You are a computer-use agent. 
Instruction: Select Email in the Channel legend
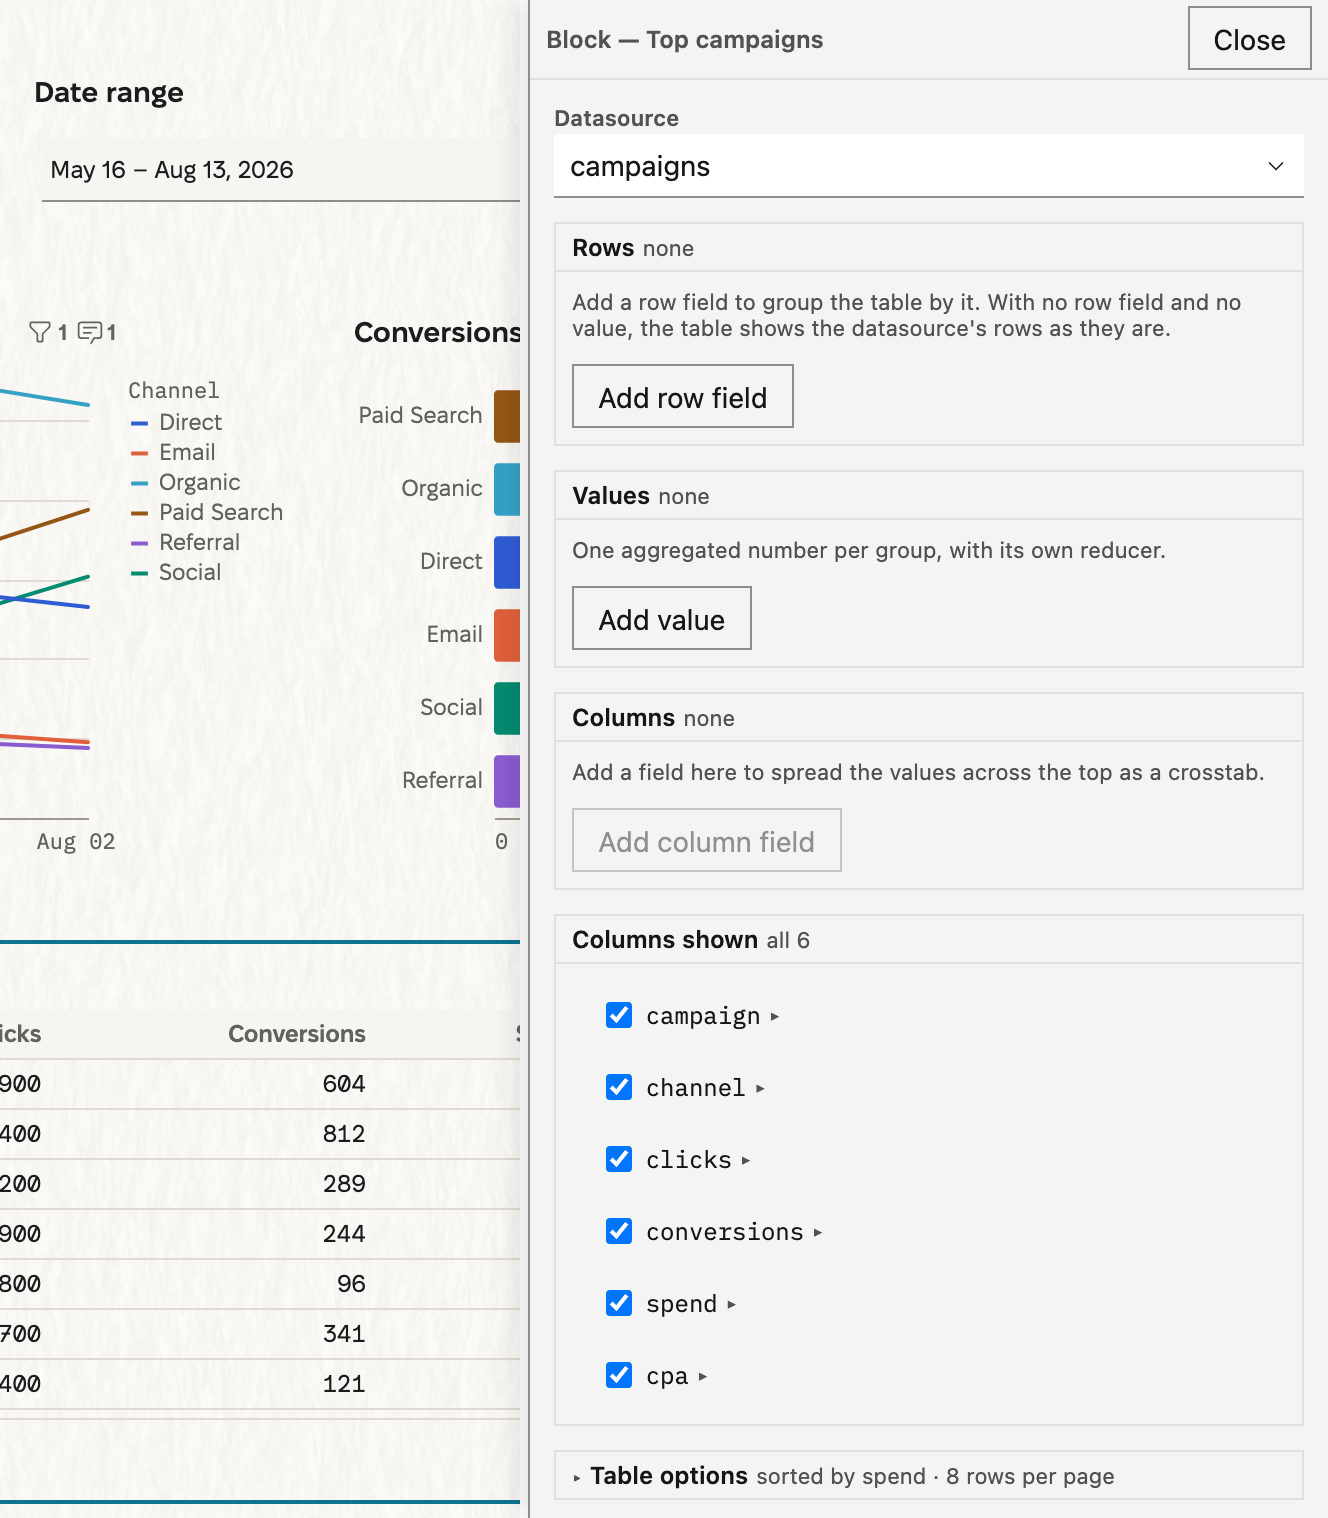pos(173,452)
